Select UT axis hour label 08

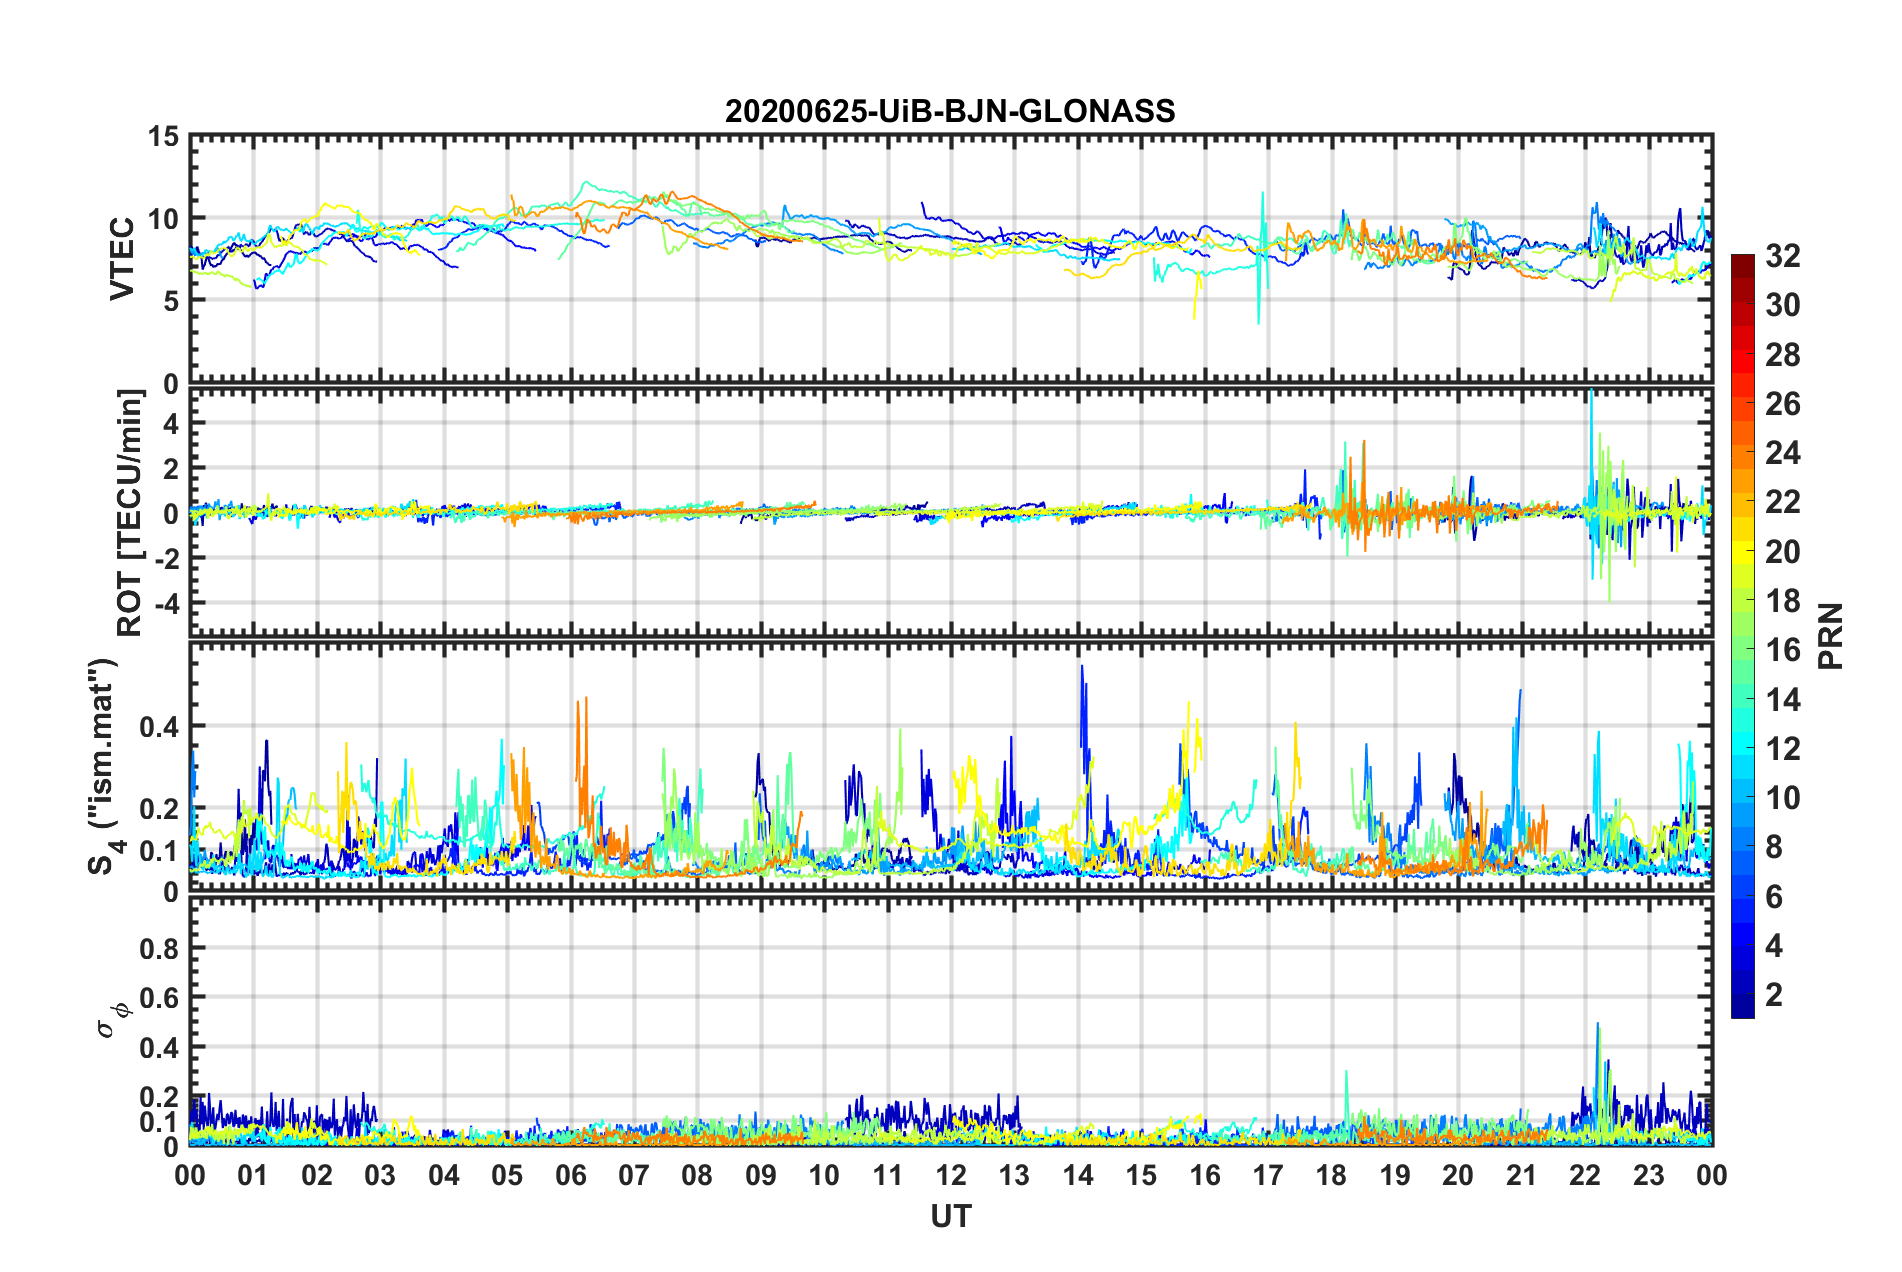point(697,1175)
